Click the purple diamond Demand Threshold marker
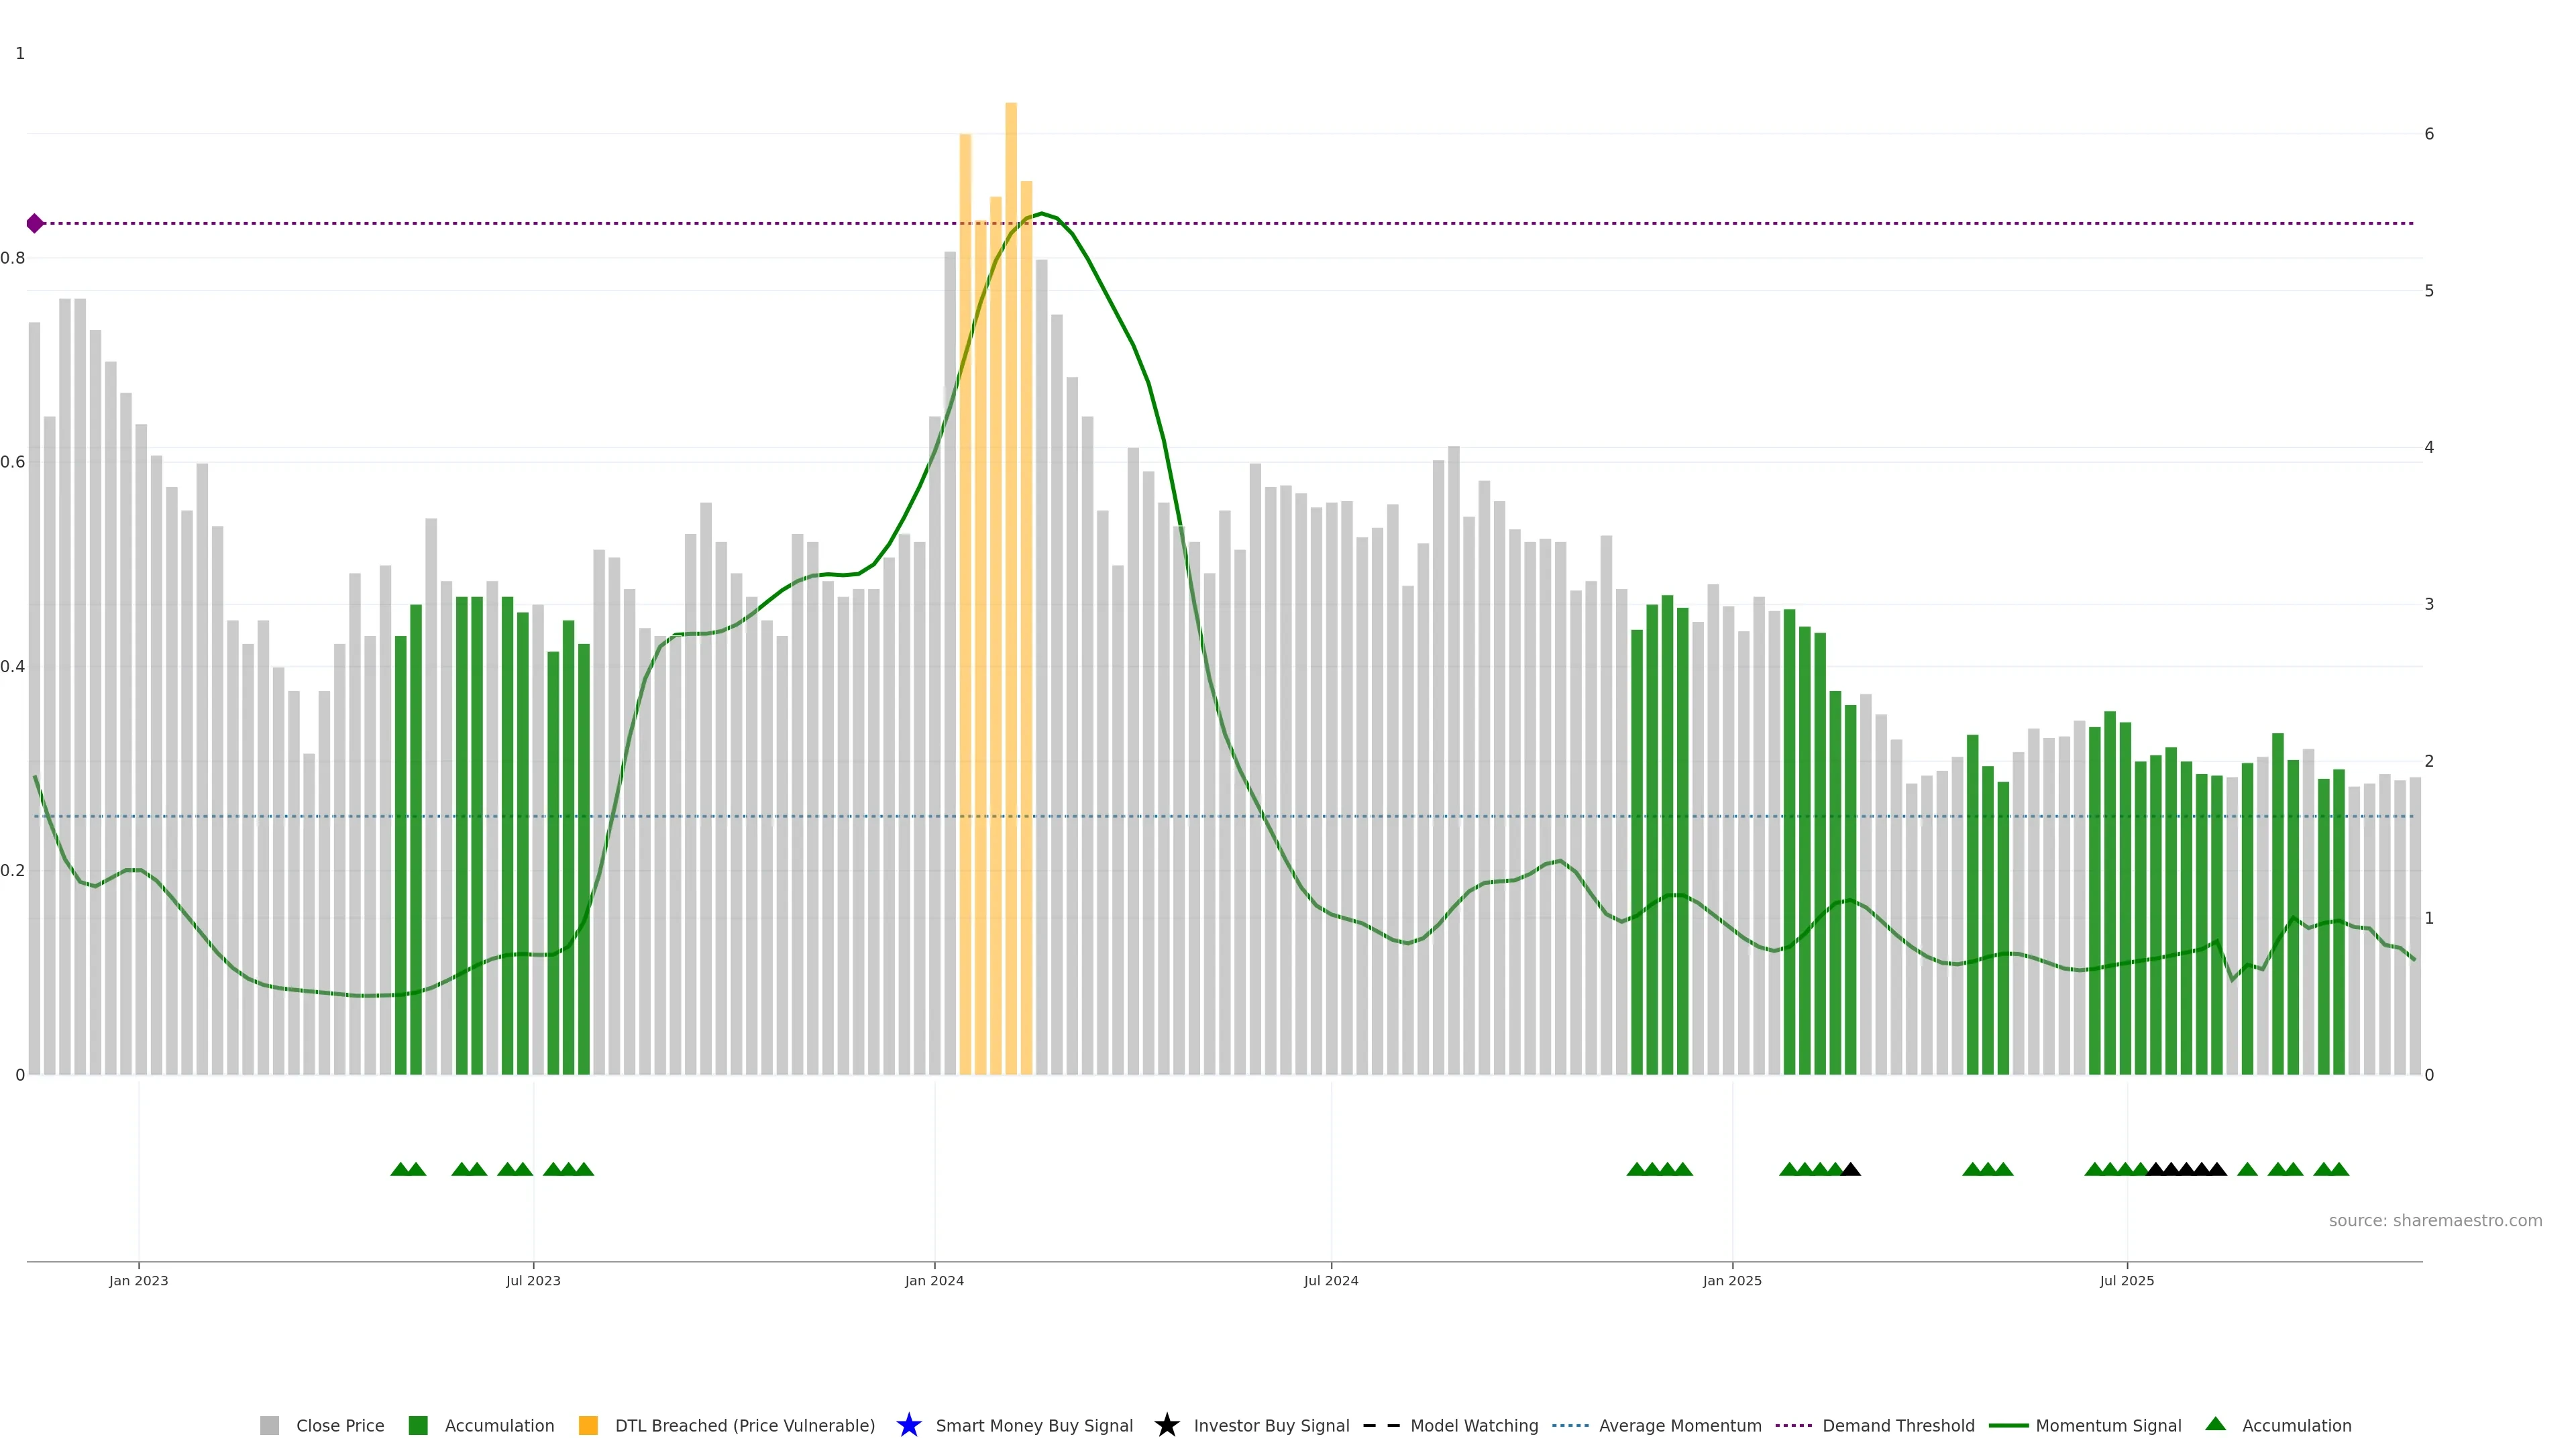 (35, 223)
